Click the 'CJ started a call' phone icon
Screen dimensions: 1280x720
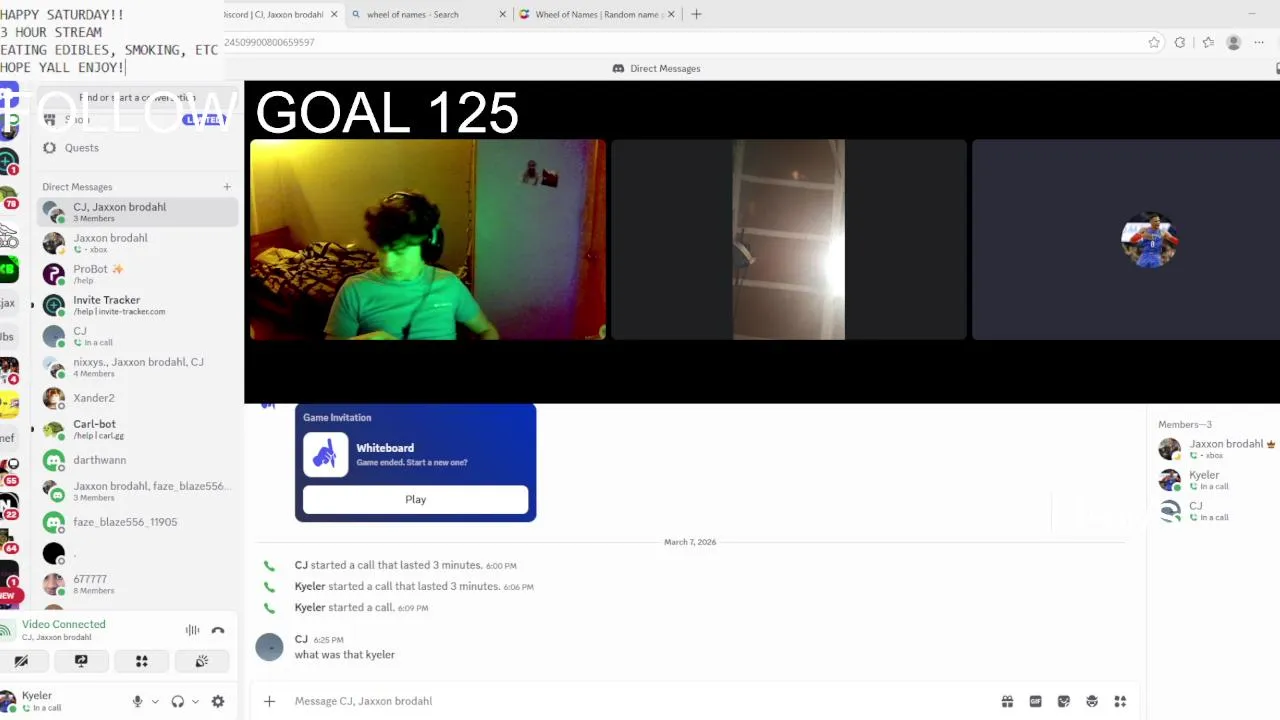[x=269, y=565]
